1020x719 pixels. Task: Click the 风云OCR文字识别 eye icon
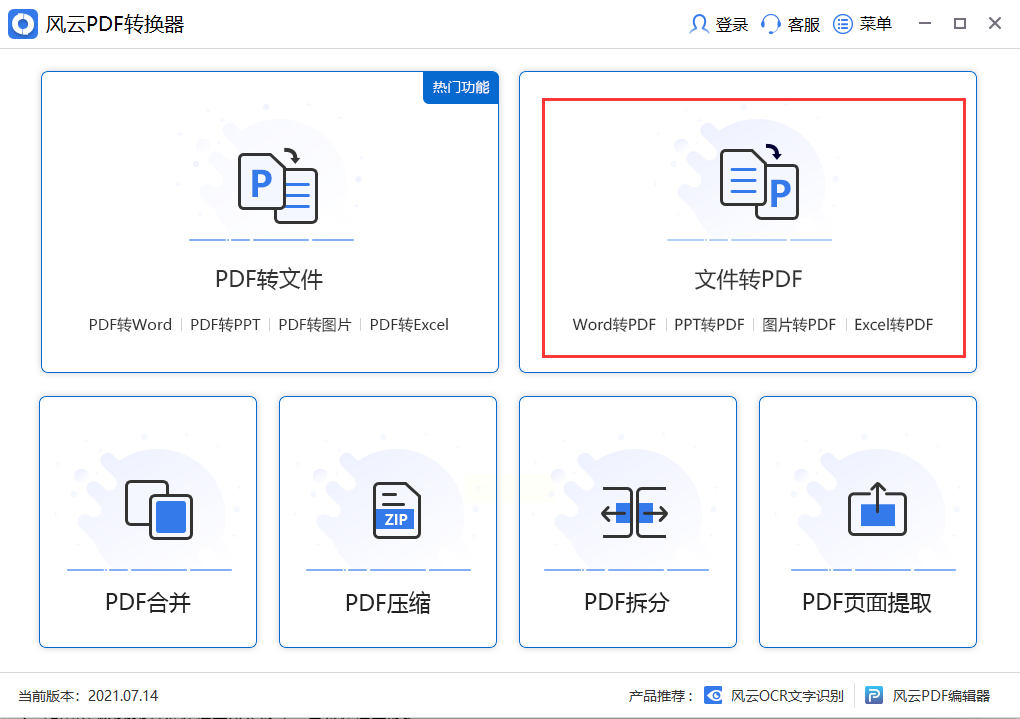click(x=713, y=696)
